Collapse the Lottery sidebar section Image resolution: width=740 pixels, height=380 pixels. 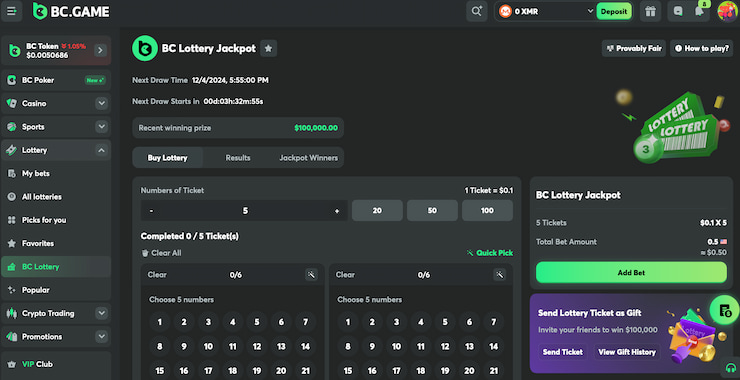pyautogui.click(x=101, y=150)
